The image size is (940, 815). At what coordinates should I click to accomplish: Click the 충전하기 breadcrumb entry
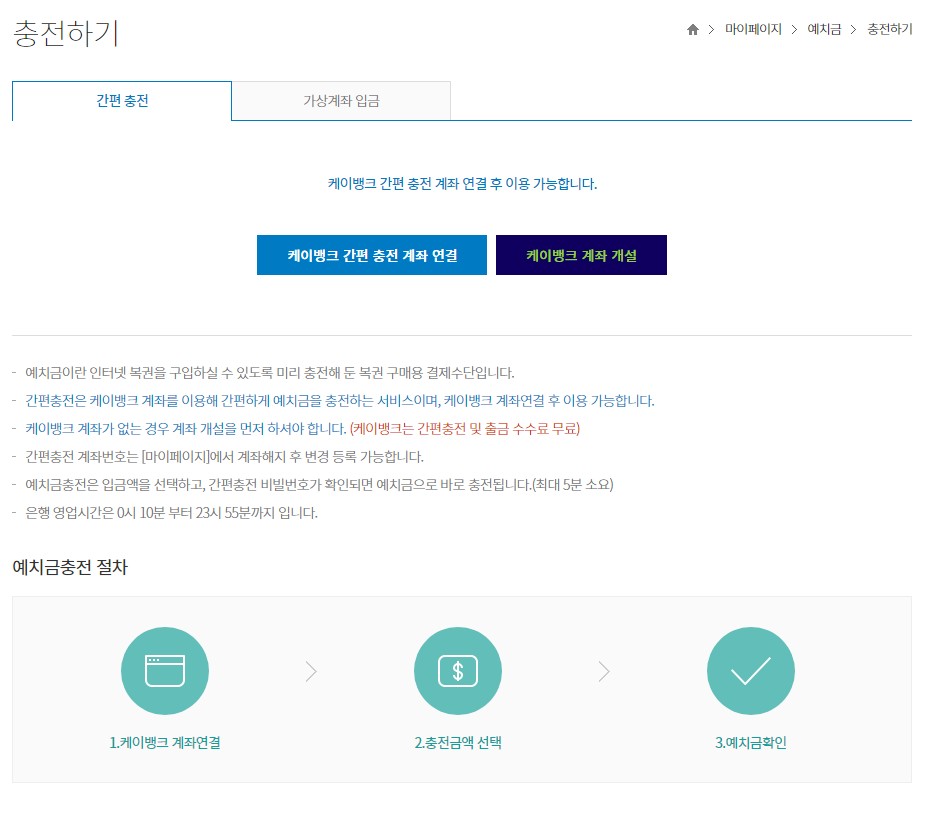click(889, 30)
